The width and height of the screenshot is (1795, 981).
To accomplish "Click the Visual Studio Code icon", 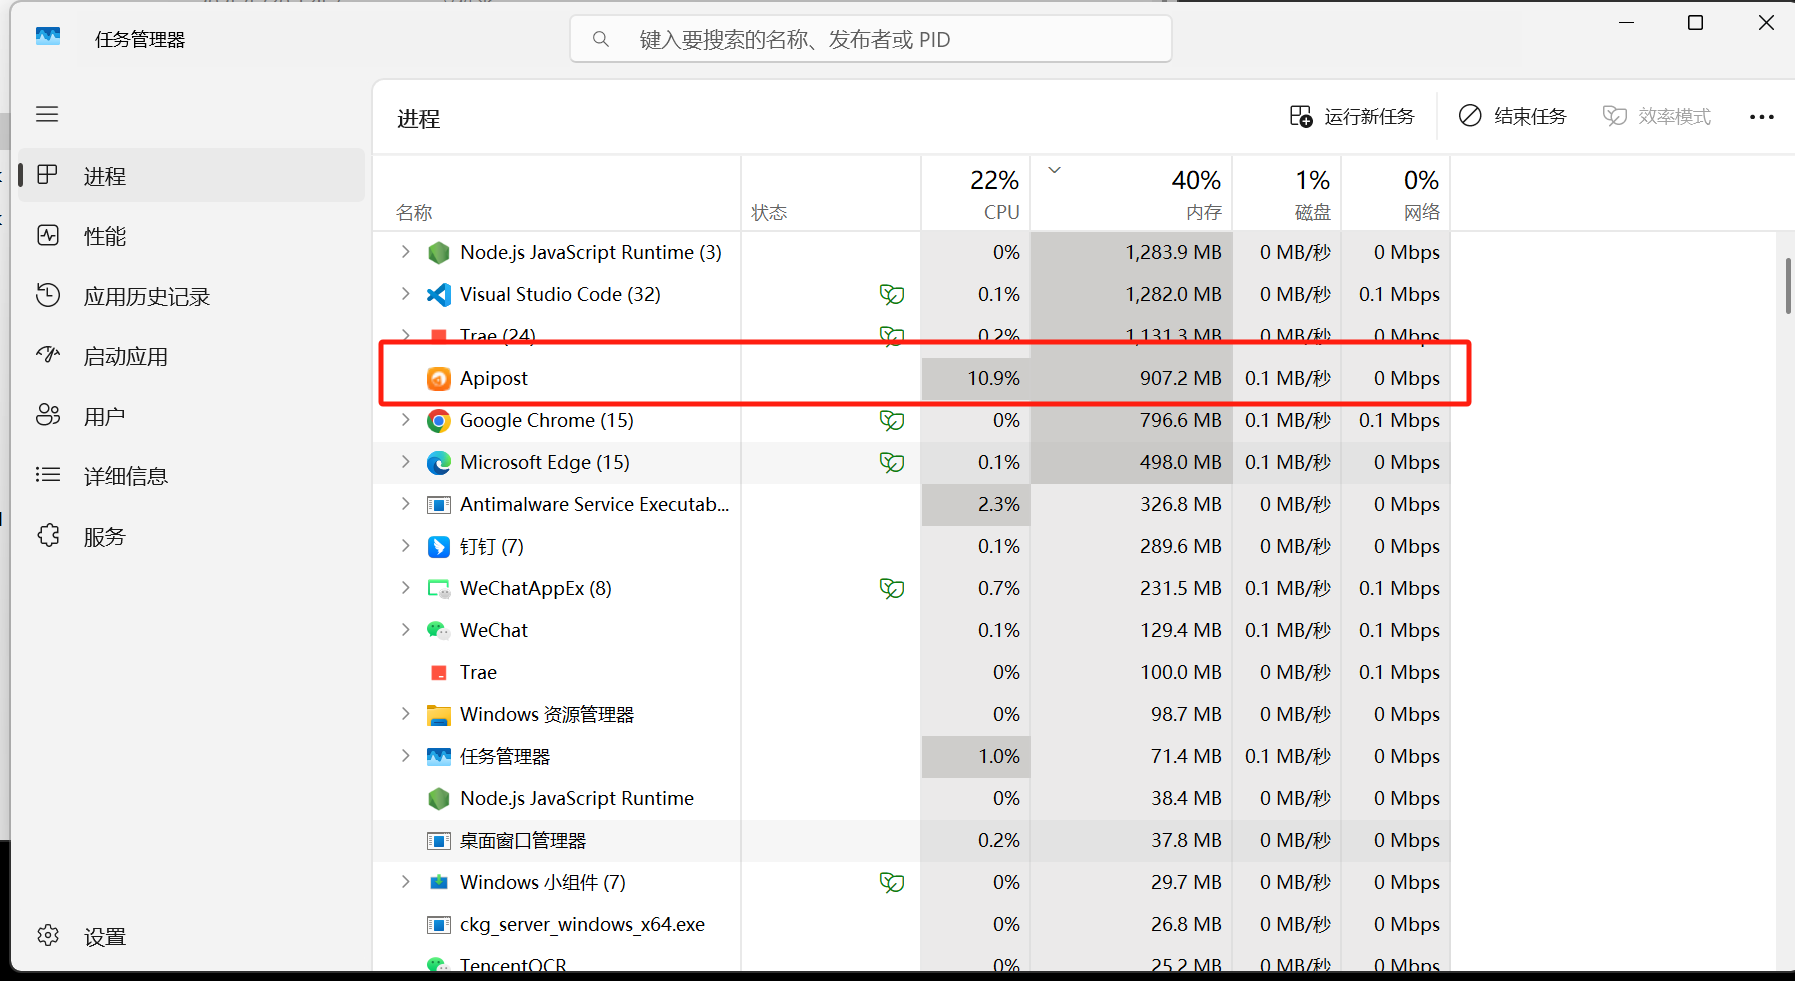I will pos(438,295).
